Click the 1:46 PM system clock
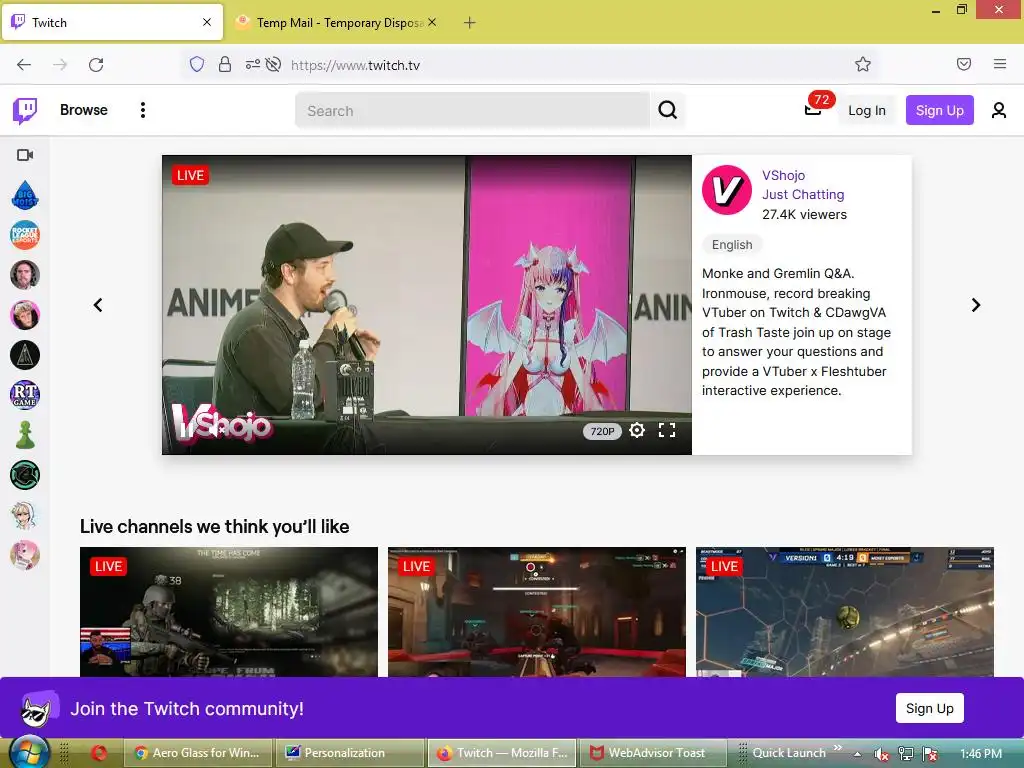 click(x=981, y=754)
